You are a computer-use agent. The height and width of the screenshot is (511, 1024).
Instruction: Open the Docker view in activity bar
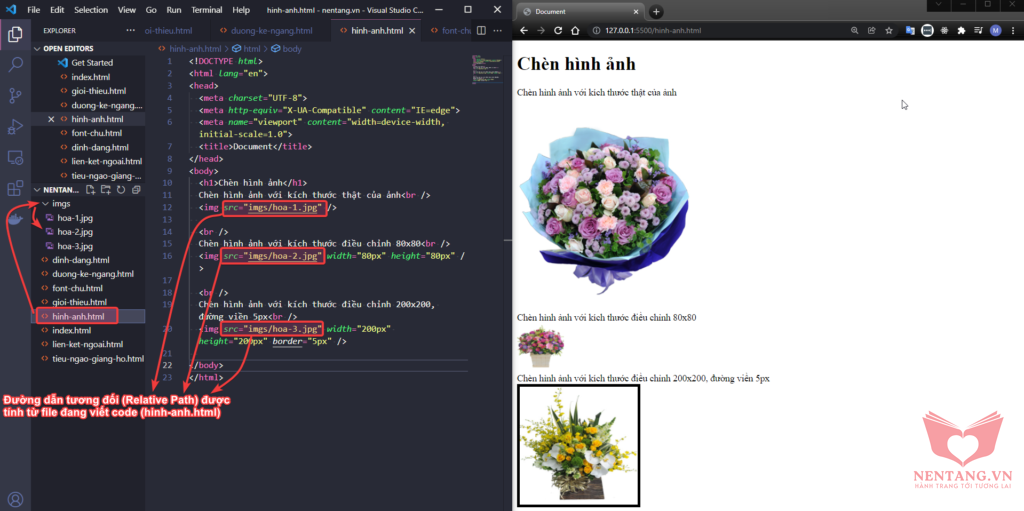(15, 219)
